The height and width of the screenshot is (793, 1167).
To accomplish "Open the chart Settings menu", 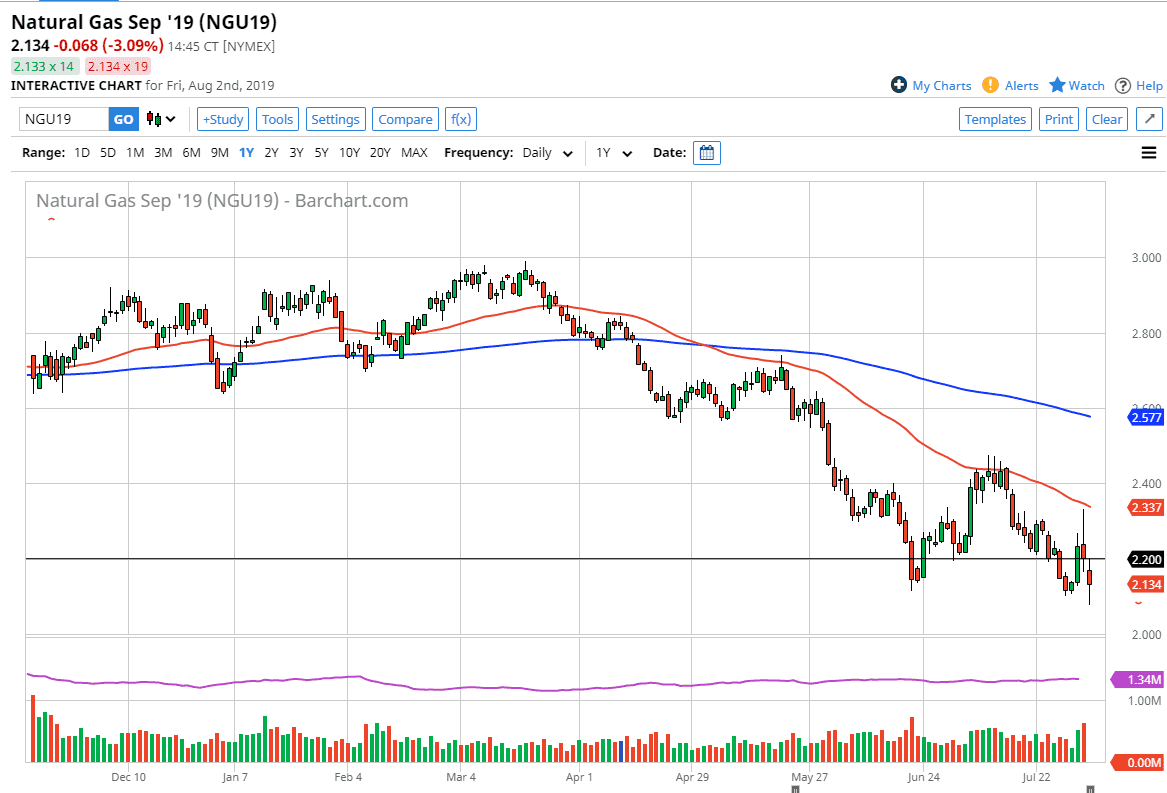I will (x=335, y=119).
